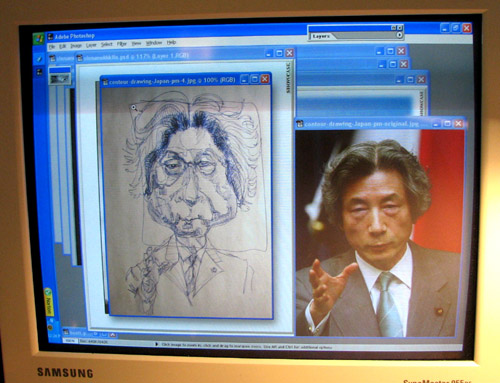The width and height of the screenshot is (500, 383).
Task: Open the Filter menu
Action: point(122,44)
